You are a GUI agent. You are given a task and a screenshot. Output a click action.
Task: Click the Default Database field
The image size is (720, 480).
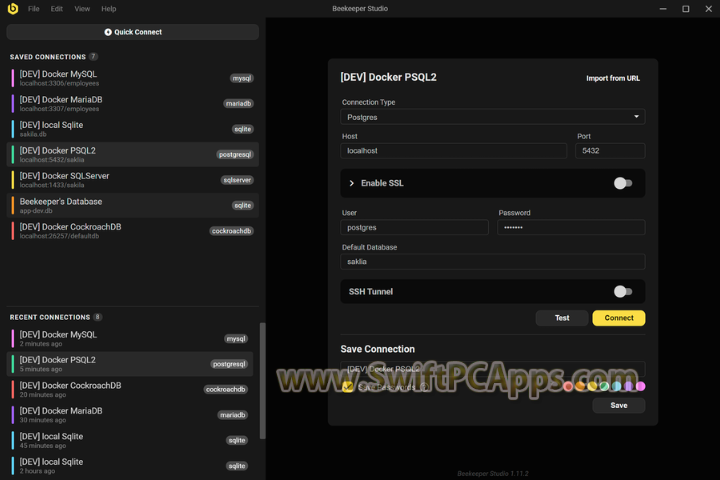tap(493, 262)
